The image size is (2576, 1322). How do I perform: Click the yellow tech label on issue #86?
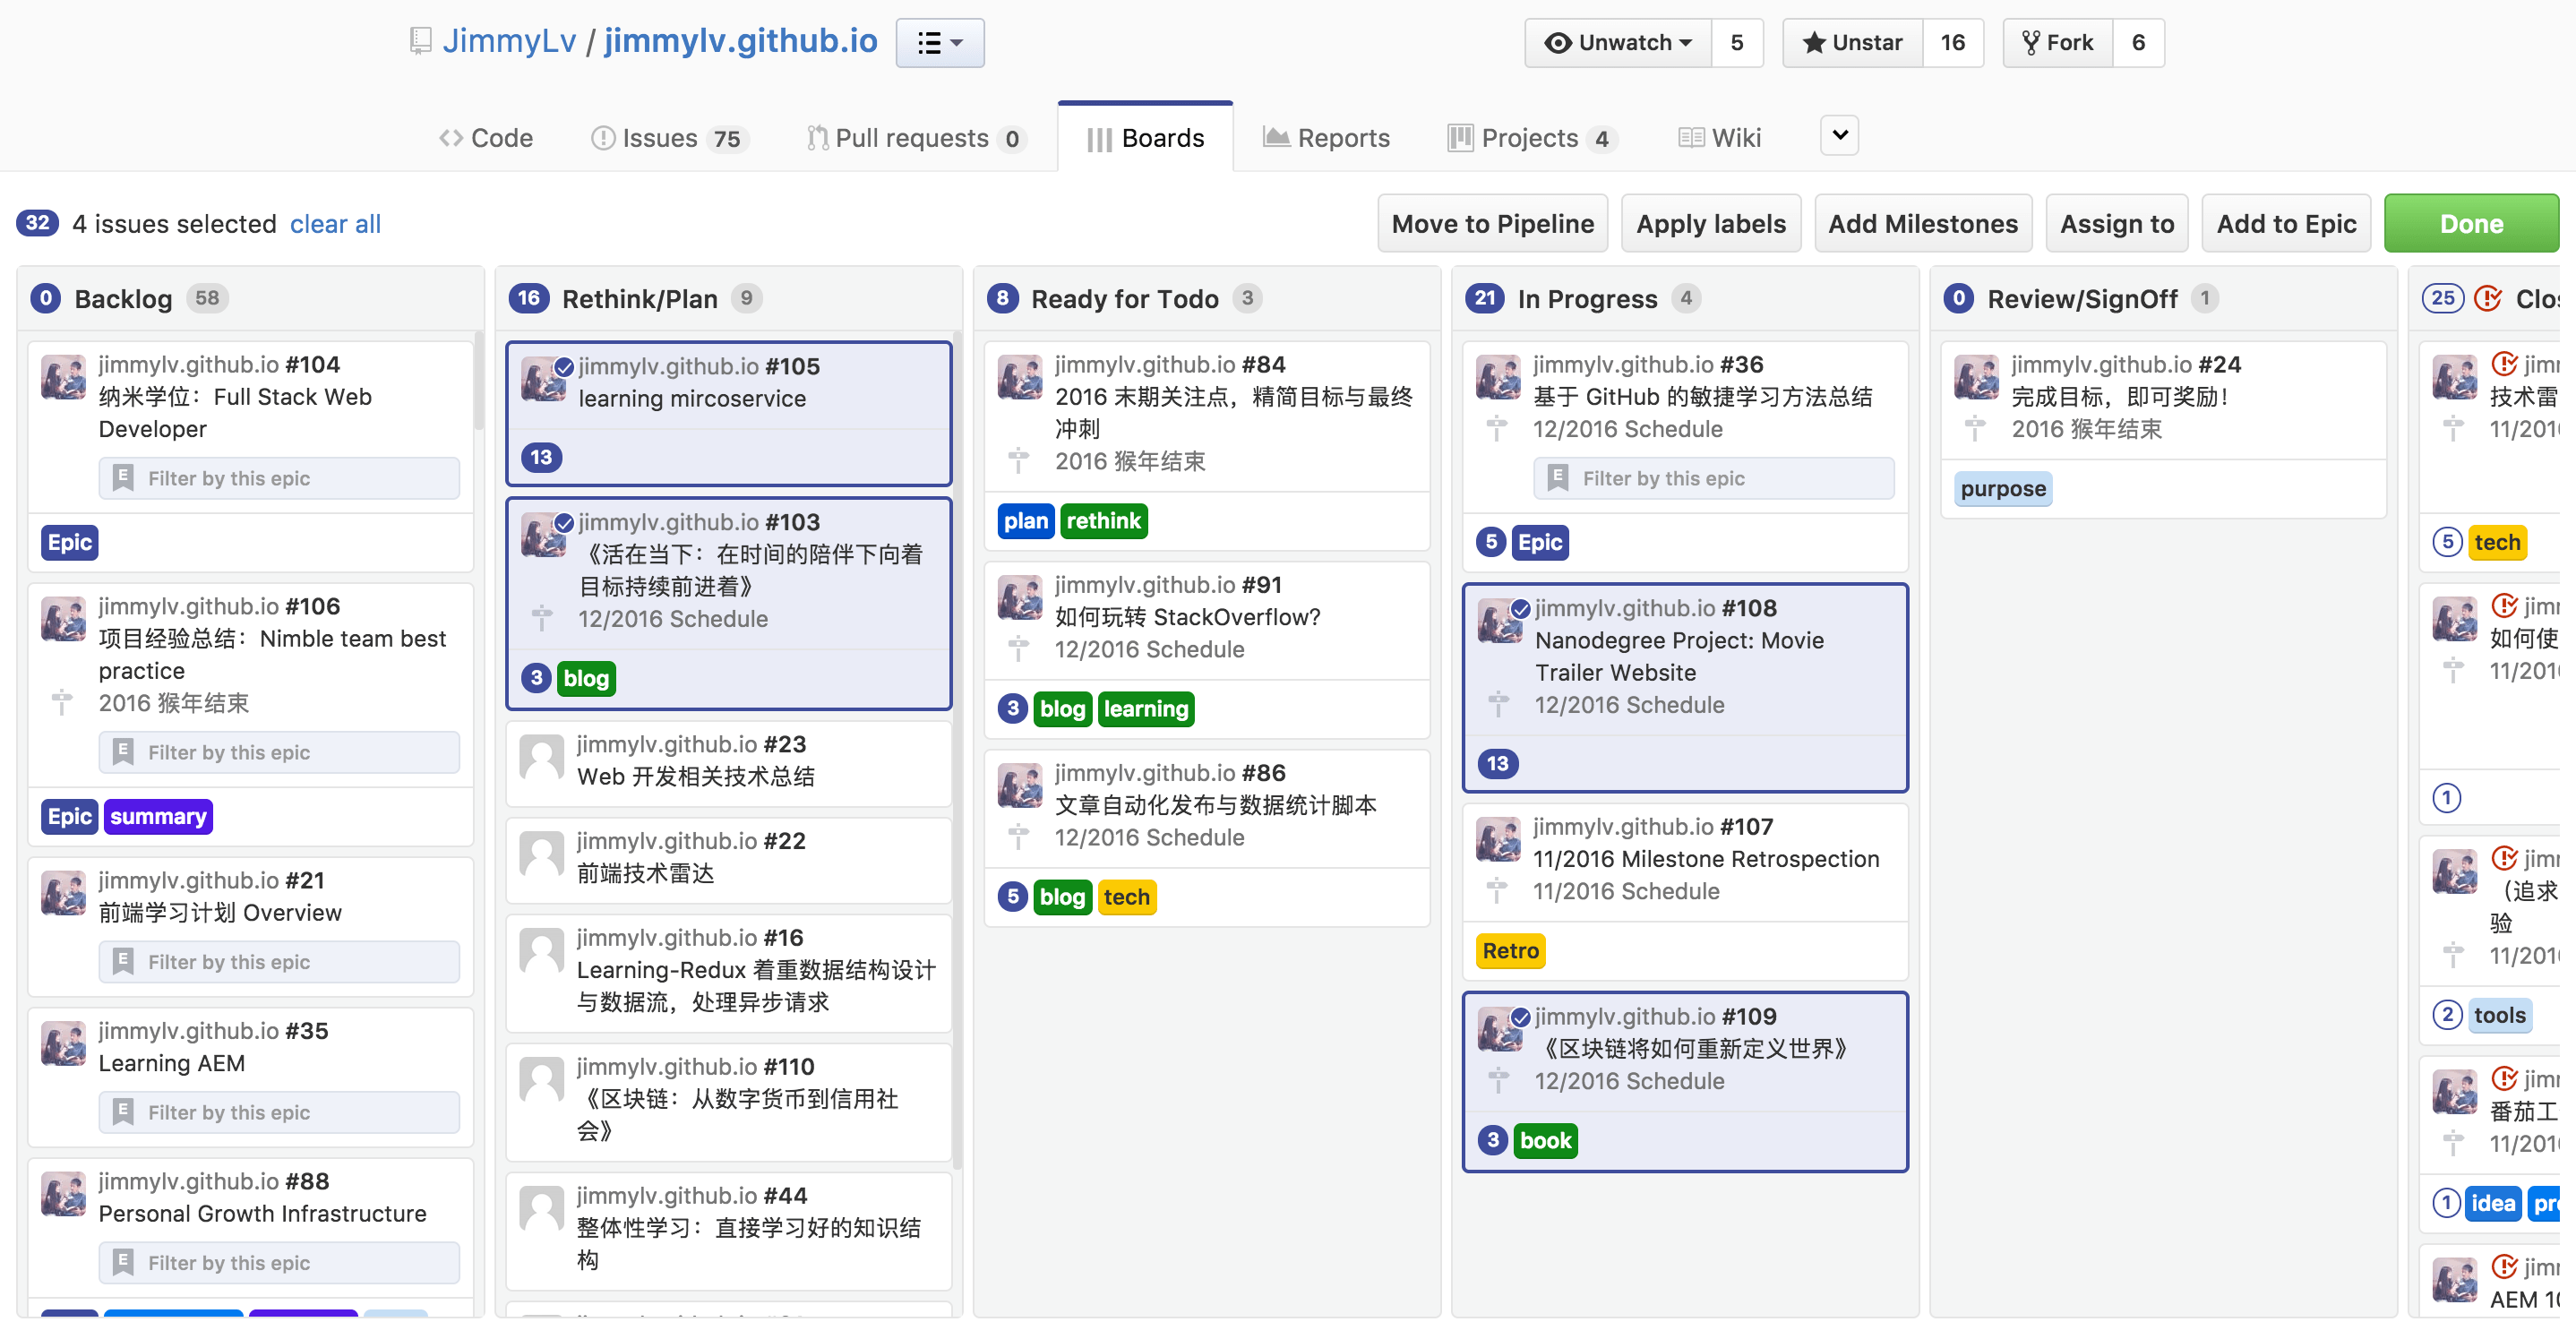pyautogui.click(x=1126, y=897)
